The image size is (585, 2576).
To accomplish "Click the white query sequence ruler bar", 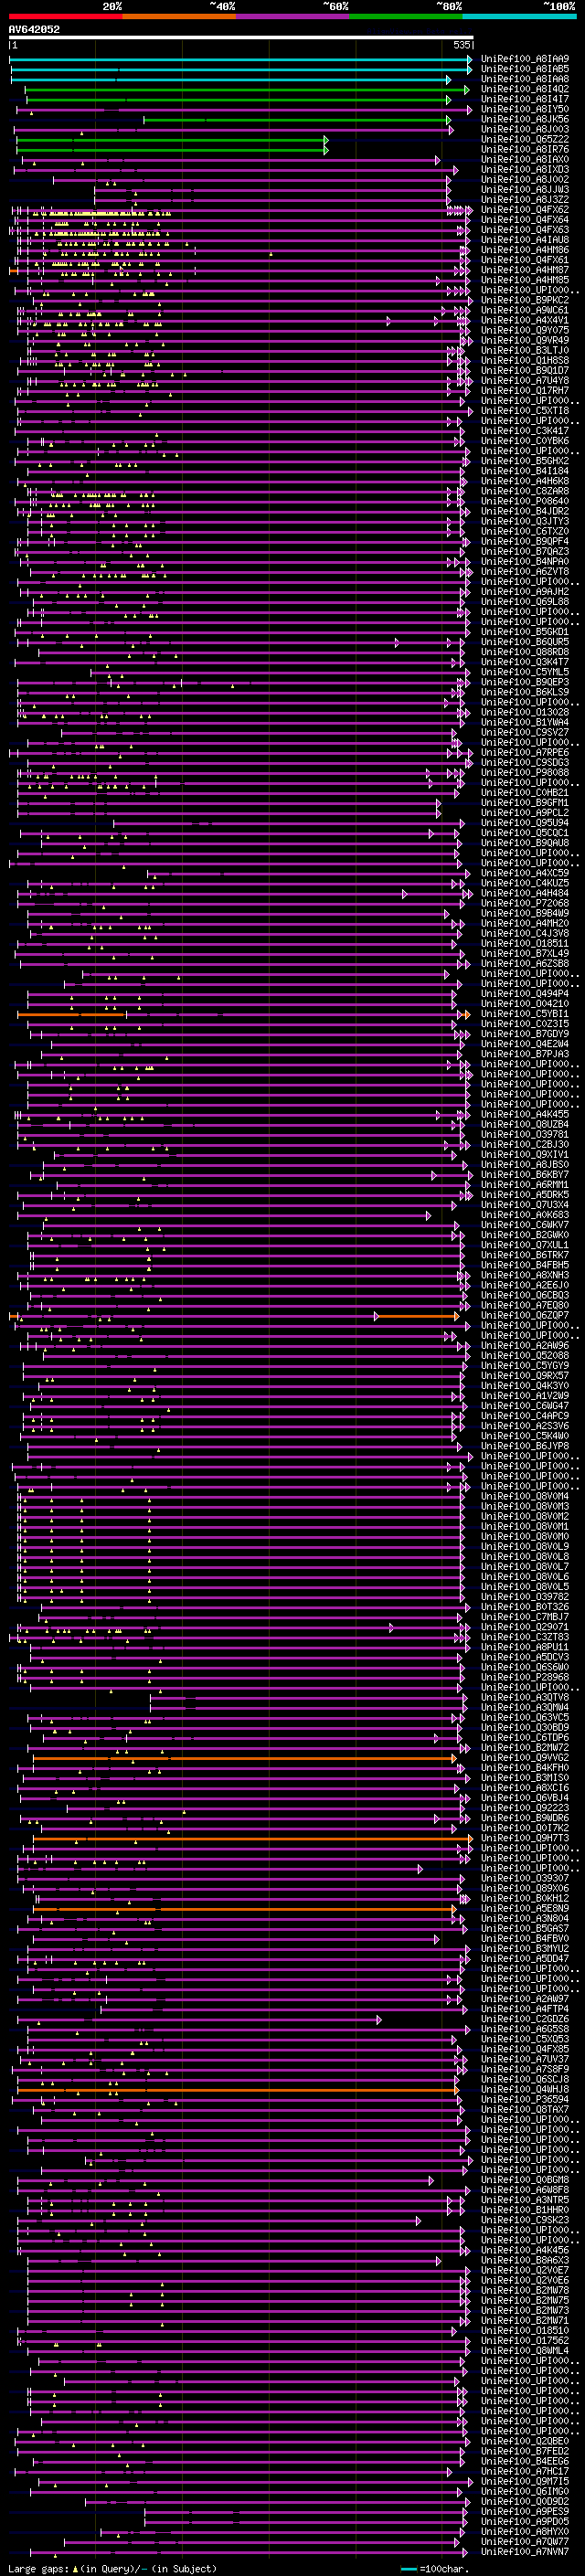I will pos(241,38).
